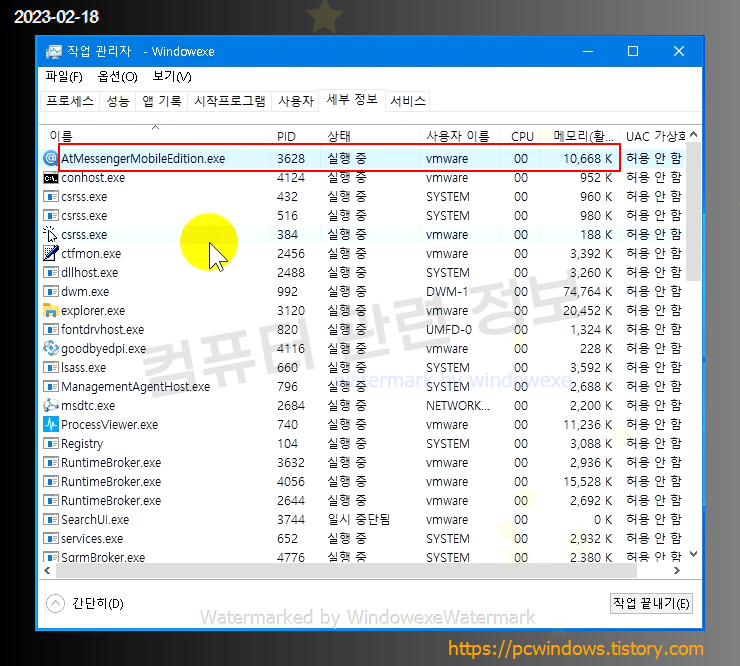Viewport: 740px width, 666px height.
Task: Select the AtMessengerMobileEdition.exe row
Action: point(363,158)
